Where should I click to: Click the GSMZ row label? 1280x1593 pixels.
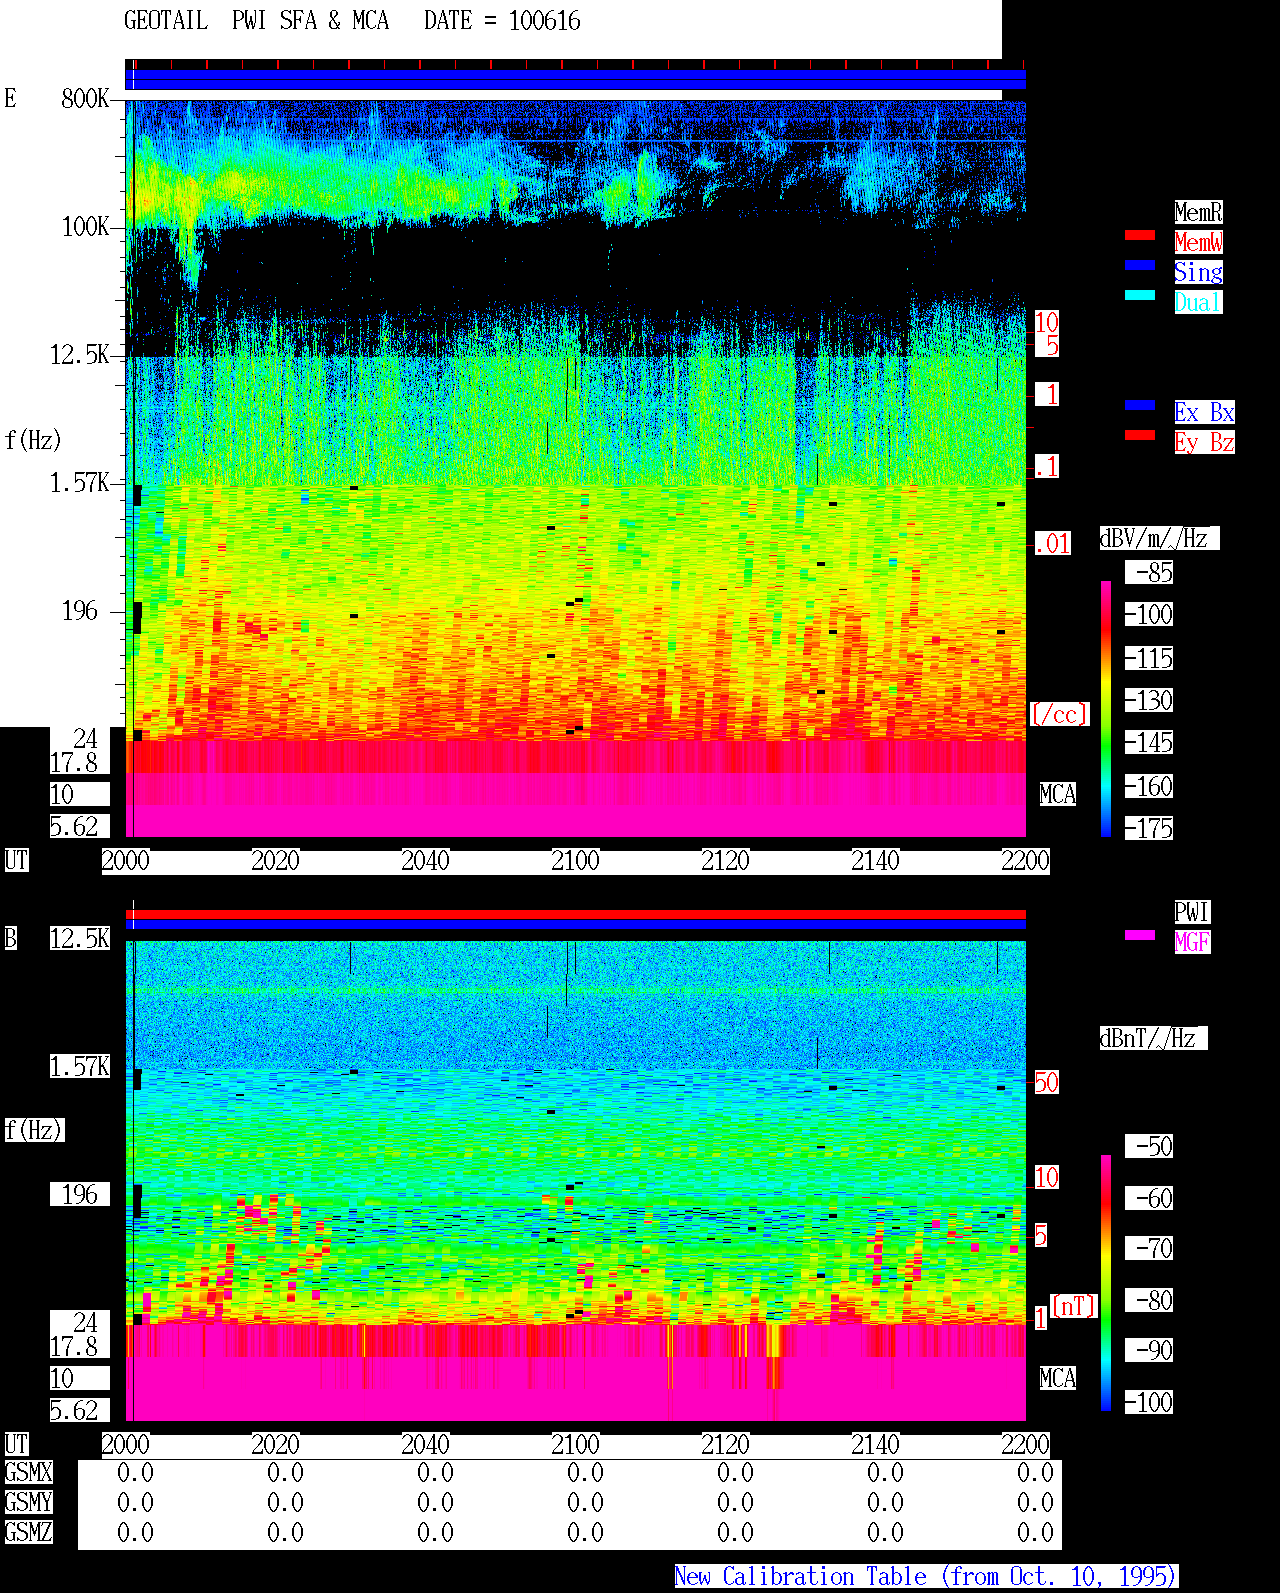click(28, 1532)
